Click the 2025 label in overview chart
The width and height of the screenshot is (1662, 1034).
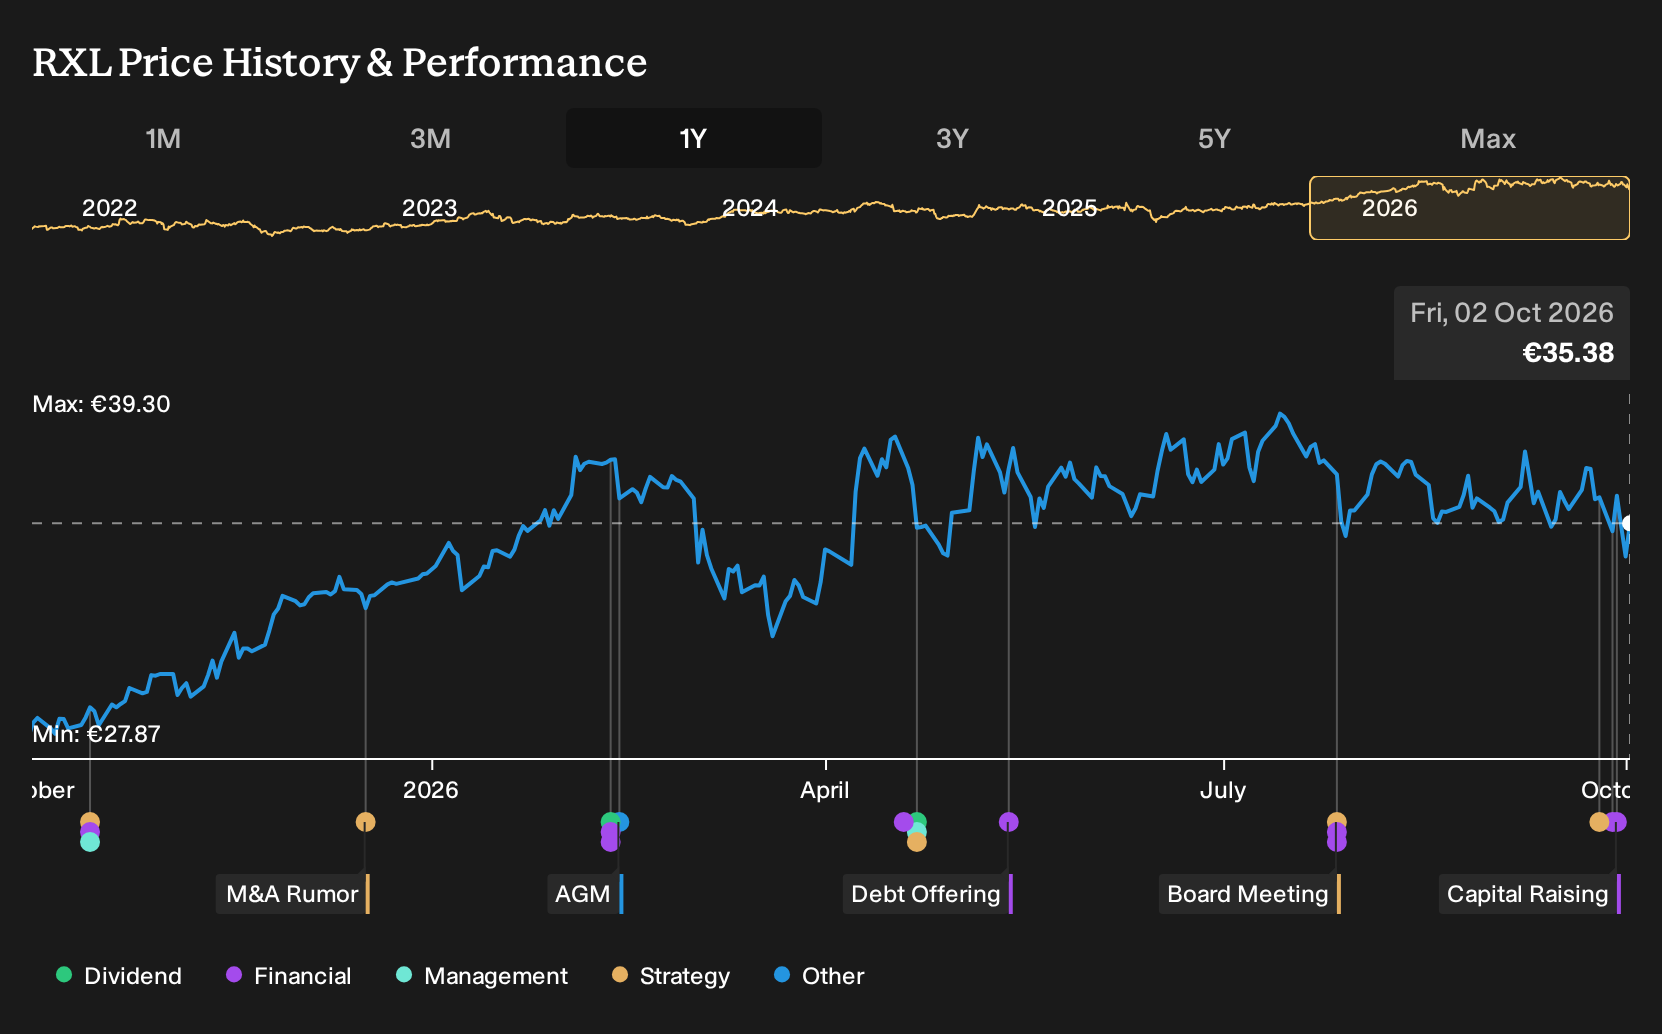tap(1070, 208)
